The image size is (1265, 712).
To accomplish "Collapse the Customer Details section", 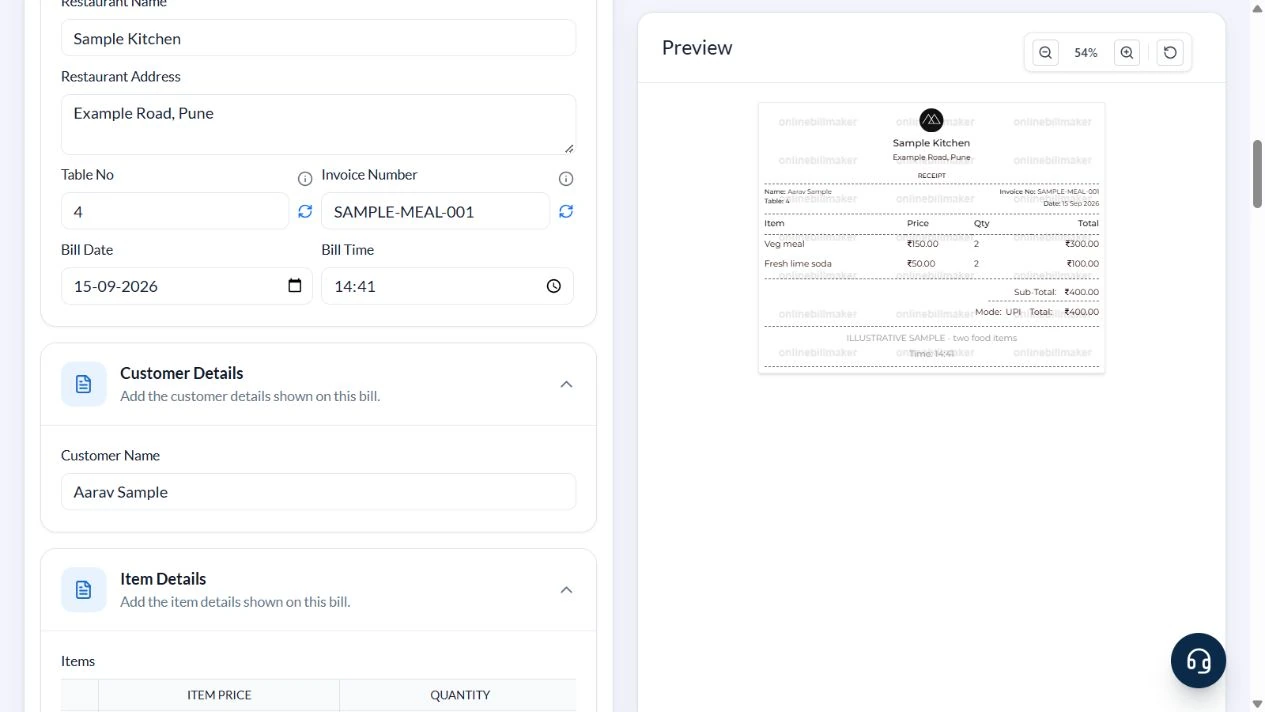I will tap(566, 384).
